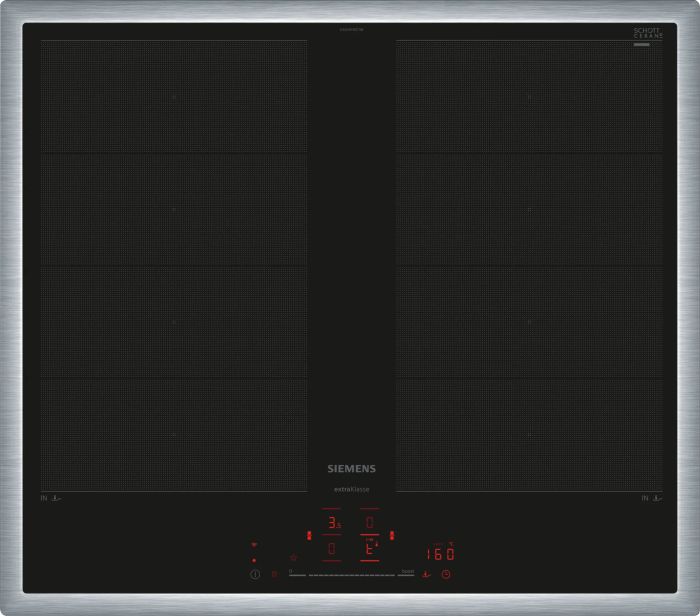Tap the red dot below Wi-Fi

(254, 560)
